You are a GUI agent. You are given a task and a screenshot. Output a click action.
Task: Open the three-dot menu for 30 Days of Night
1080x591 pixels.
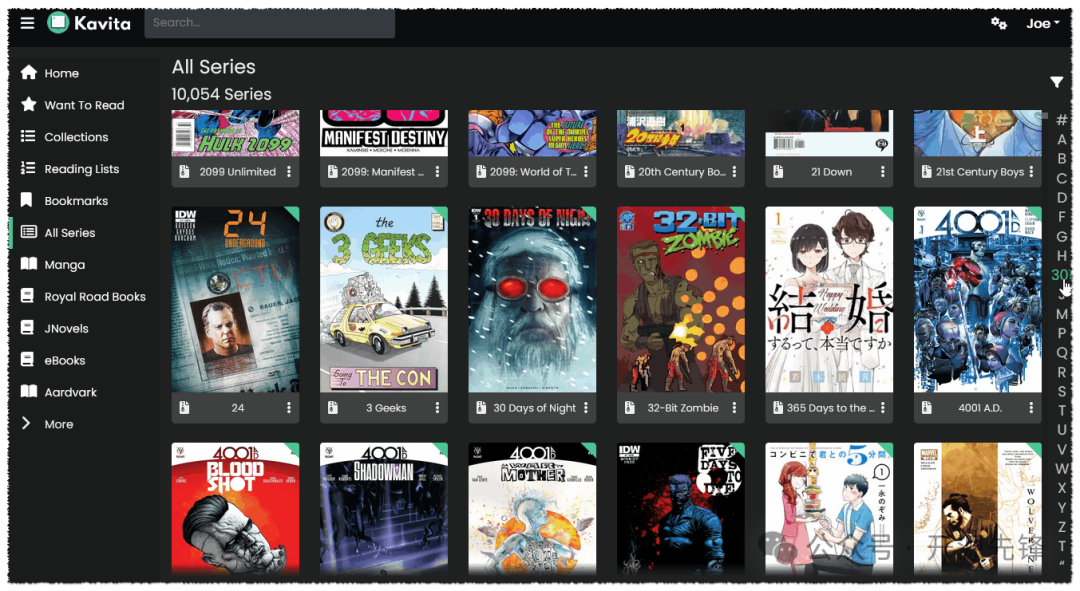[586, 408]
